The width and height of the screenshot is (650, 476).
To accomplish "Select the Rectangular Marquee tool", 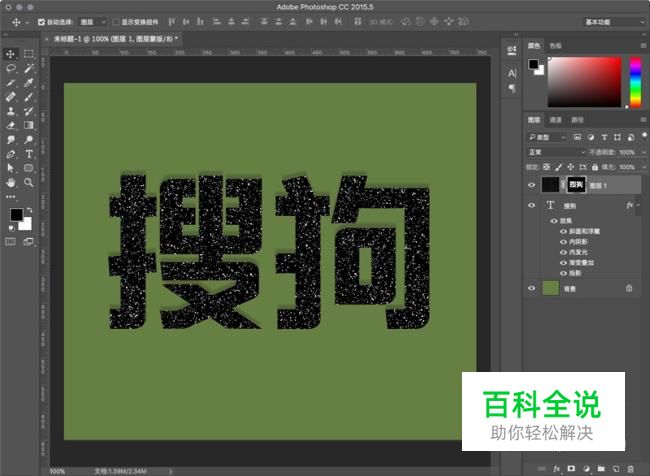I will point(29,53).
